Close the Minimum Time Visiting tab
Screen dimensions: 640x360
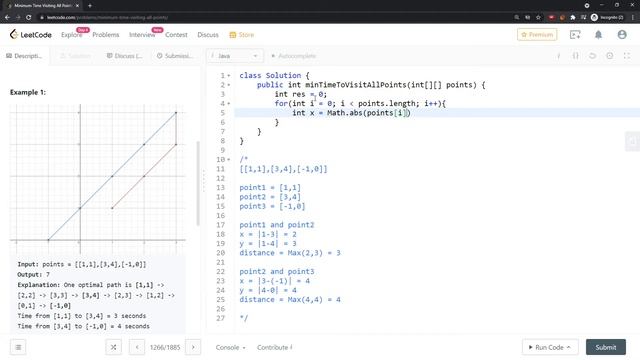77,6
